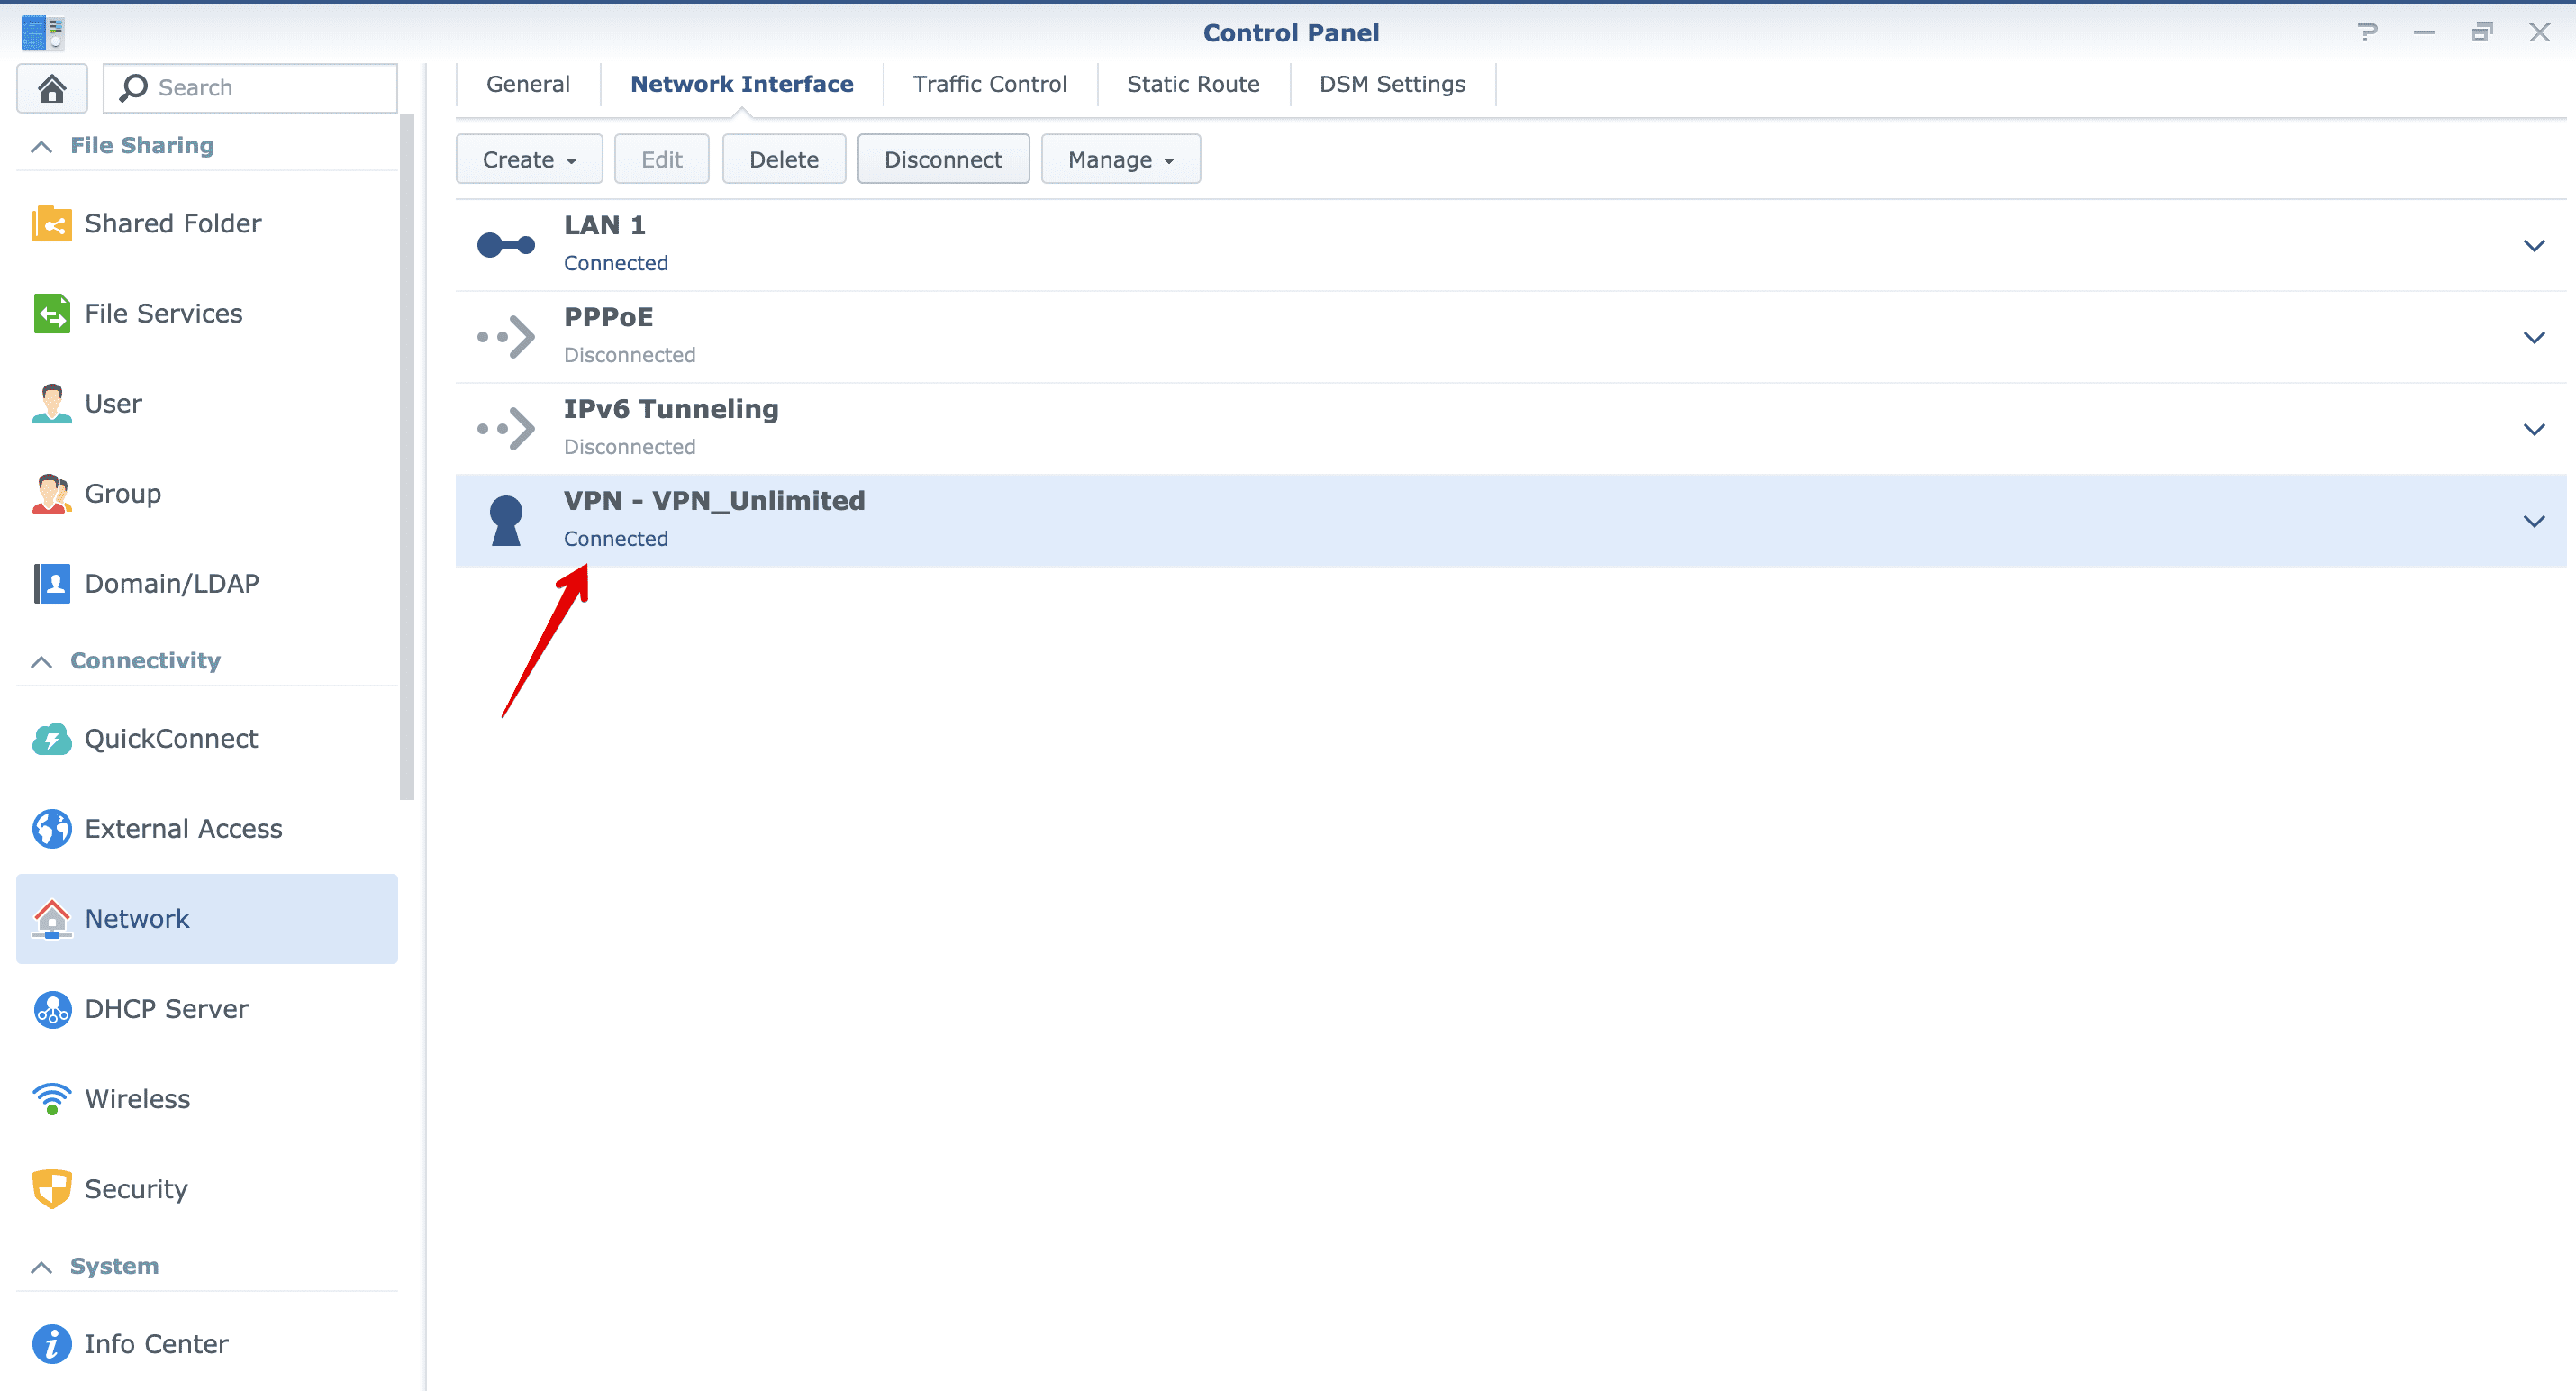Screen dimensions: 2576x1391
Task: Open the Manage dropdown
Action: 1120,158
